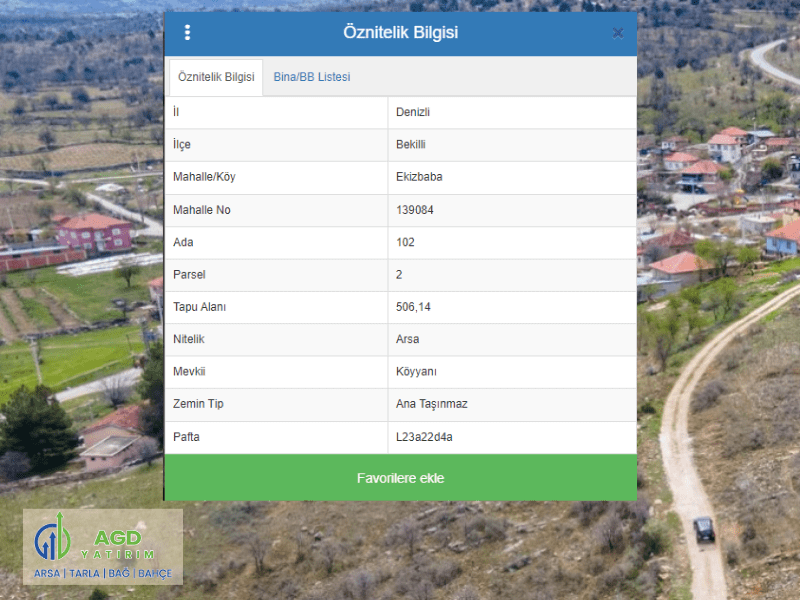Click the Tapu Alanı value 506,14
The image size is (800, 600).
[413, 307]
